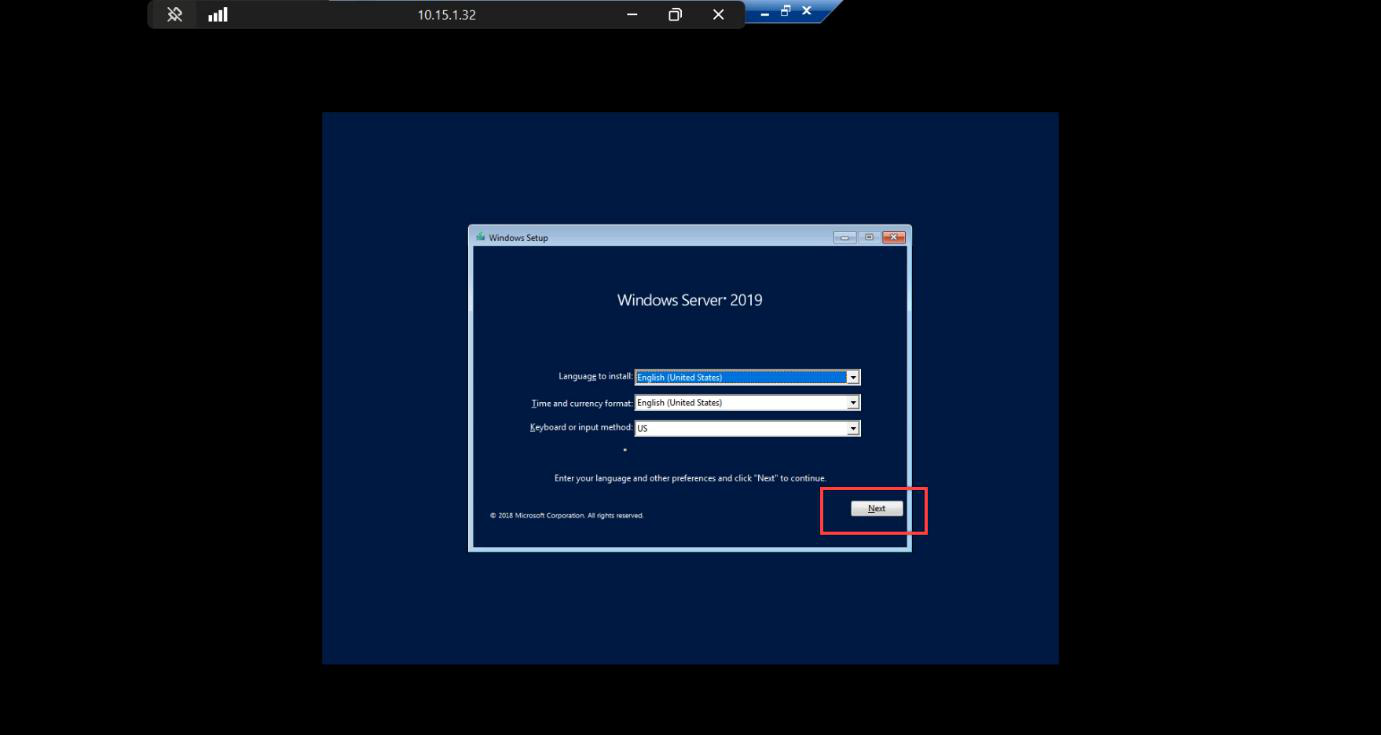Click the 'Language to install' label
Image resolution: width=1381 pixels, height=735 pixels.
click(595, 376)
